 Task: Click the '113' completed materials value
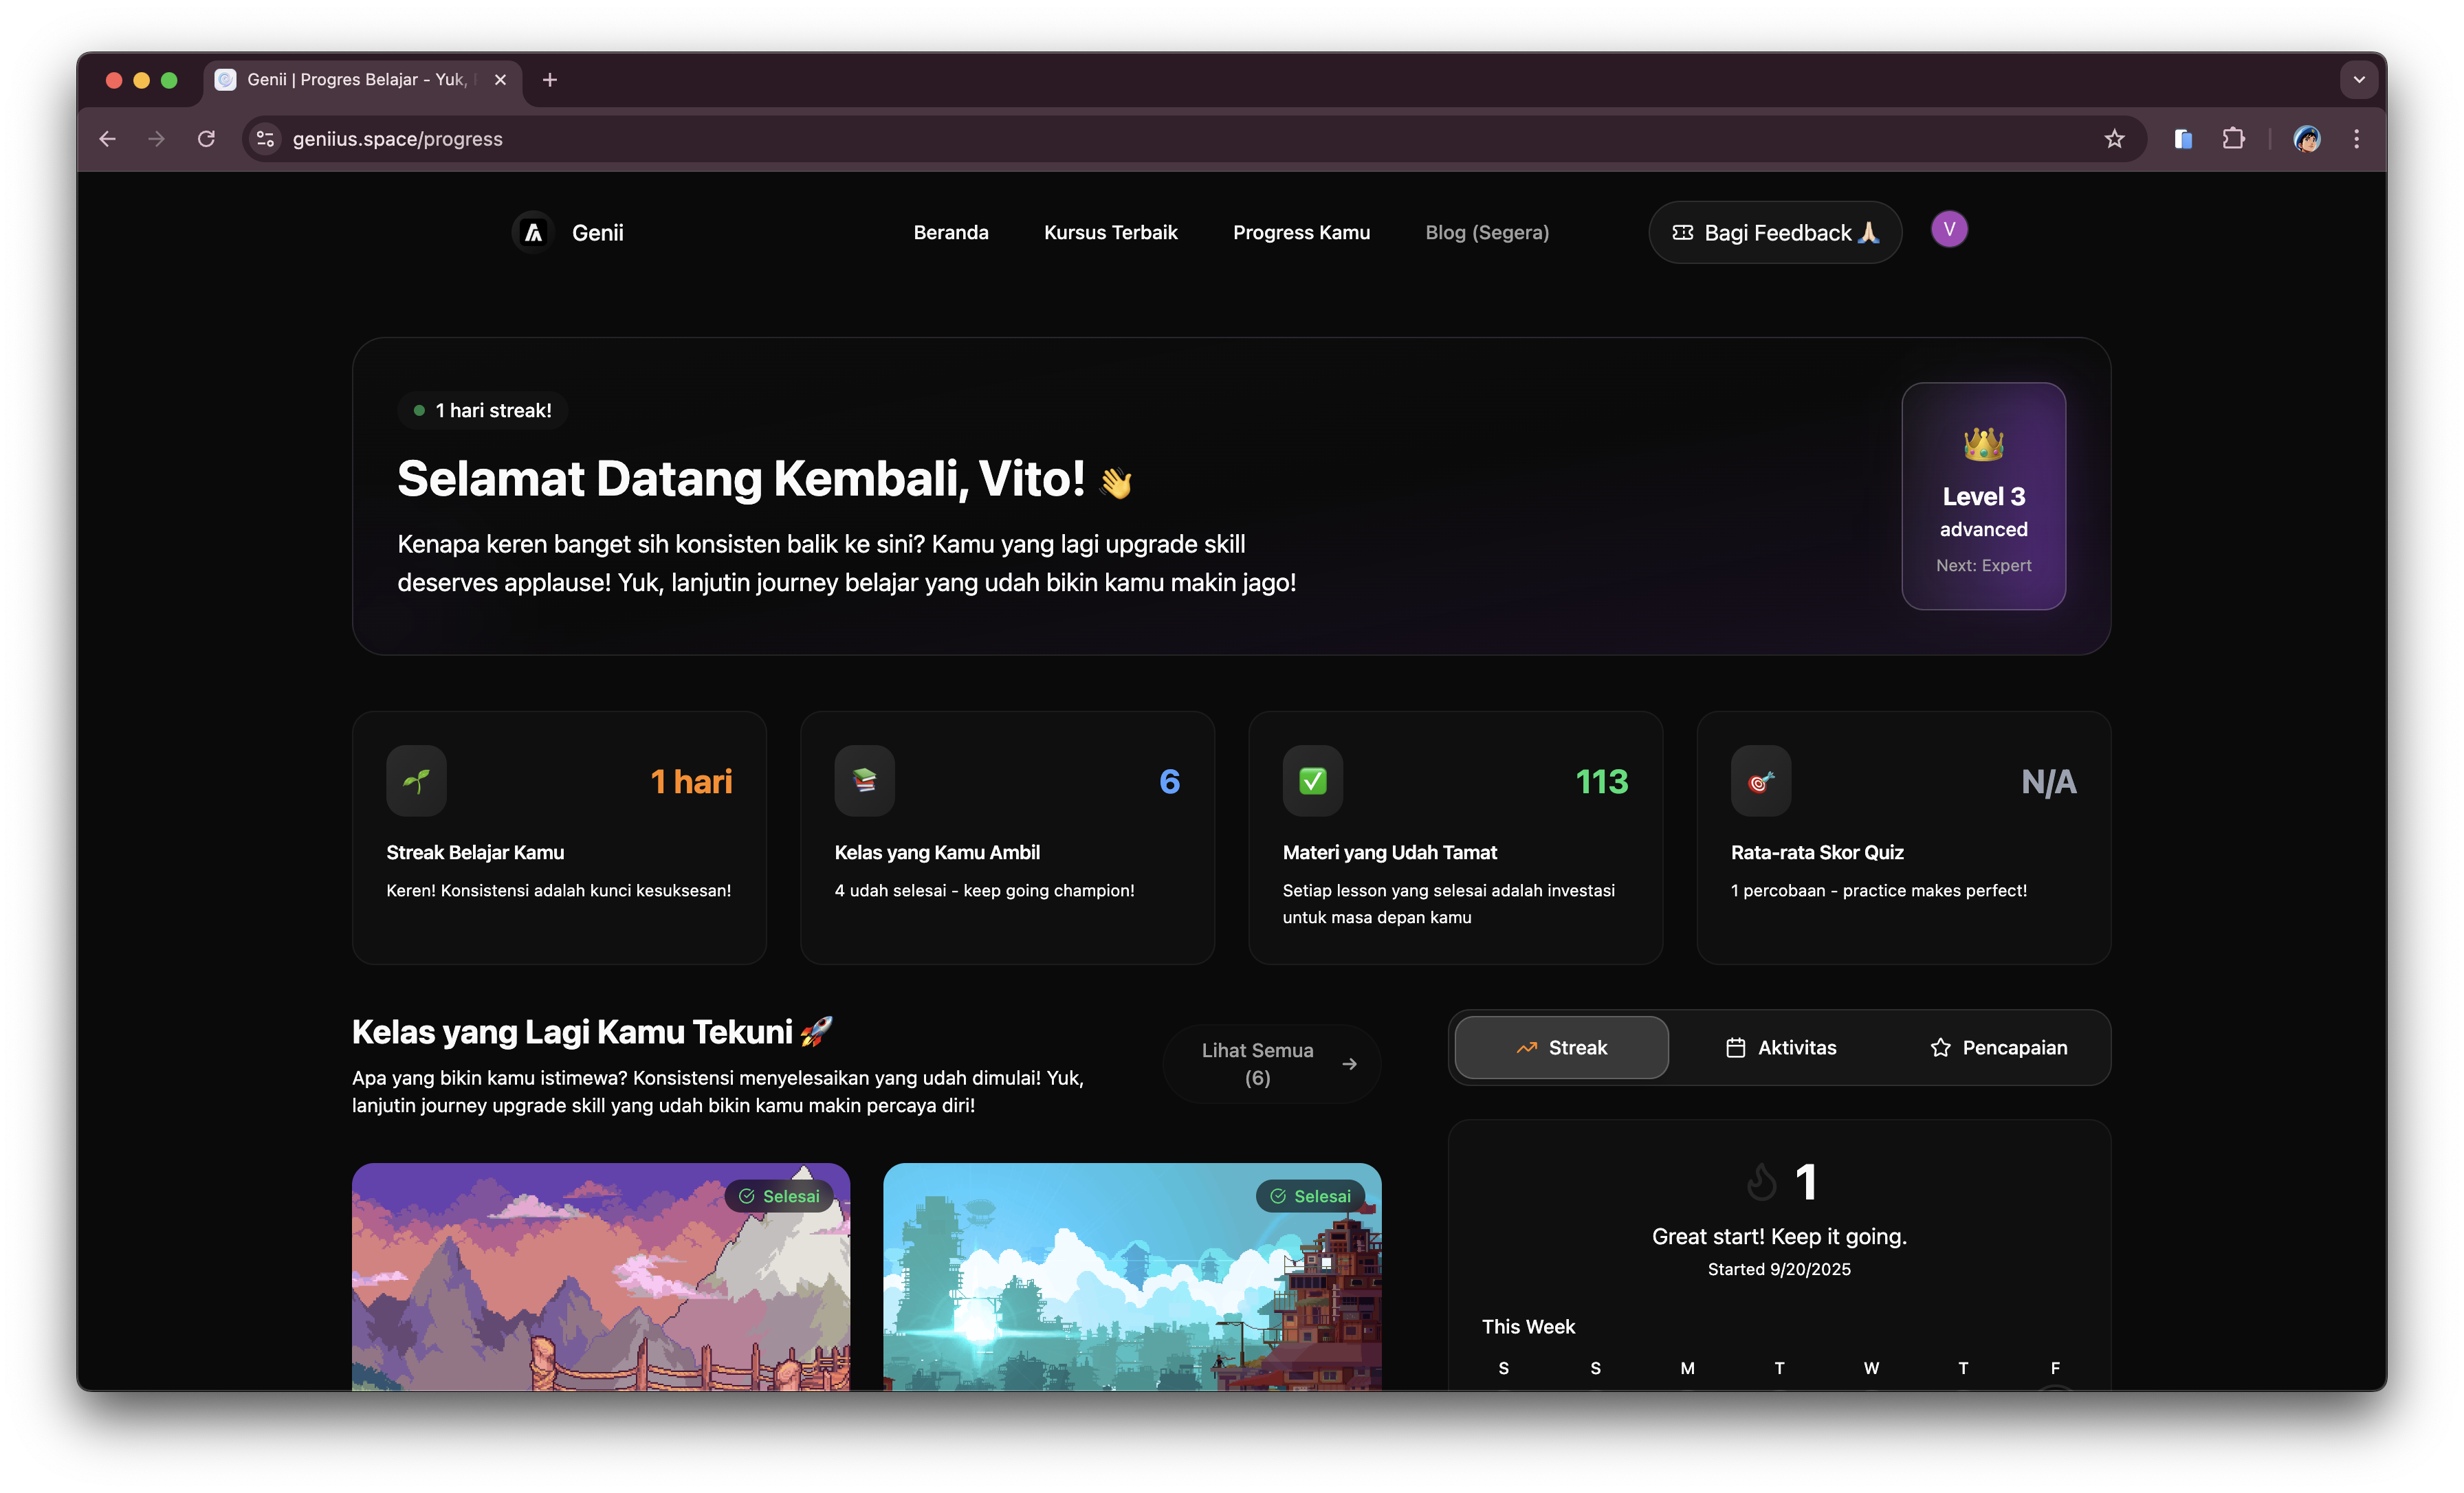1601,781
